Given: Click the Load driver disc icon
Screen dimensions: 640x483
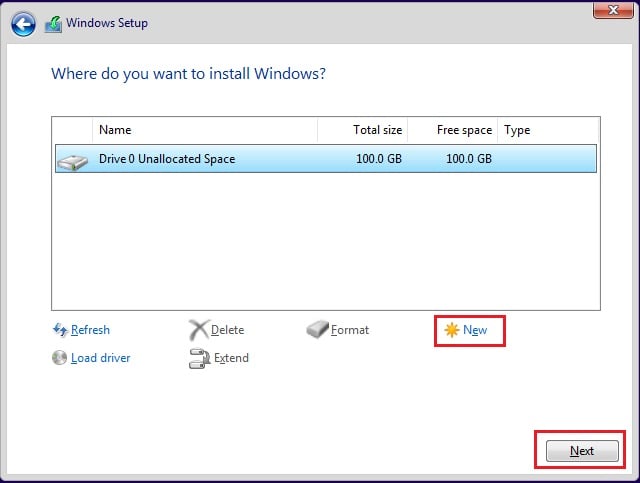Looking at the screenshot, I should [59, 358].
